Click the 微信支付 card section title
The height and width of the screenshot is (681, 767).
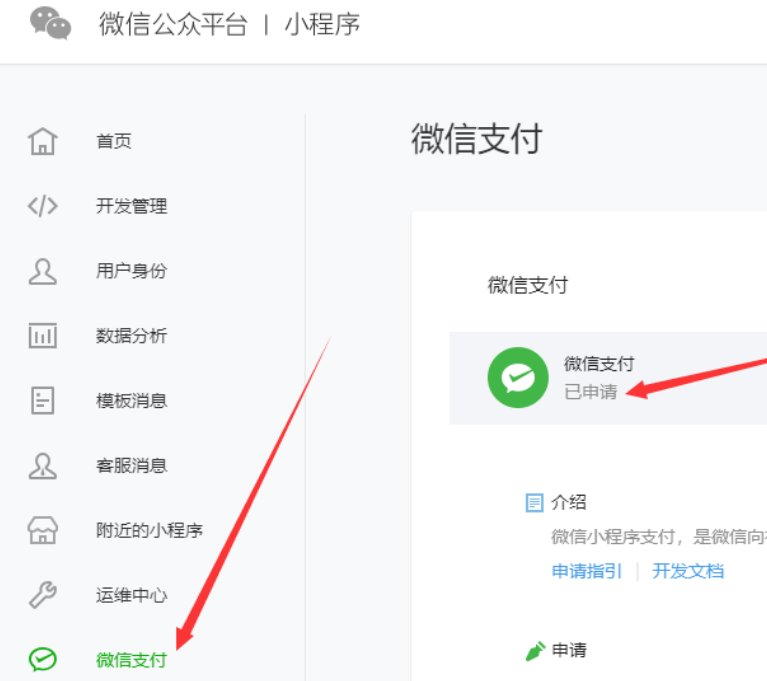[x=528, y=285]
